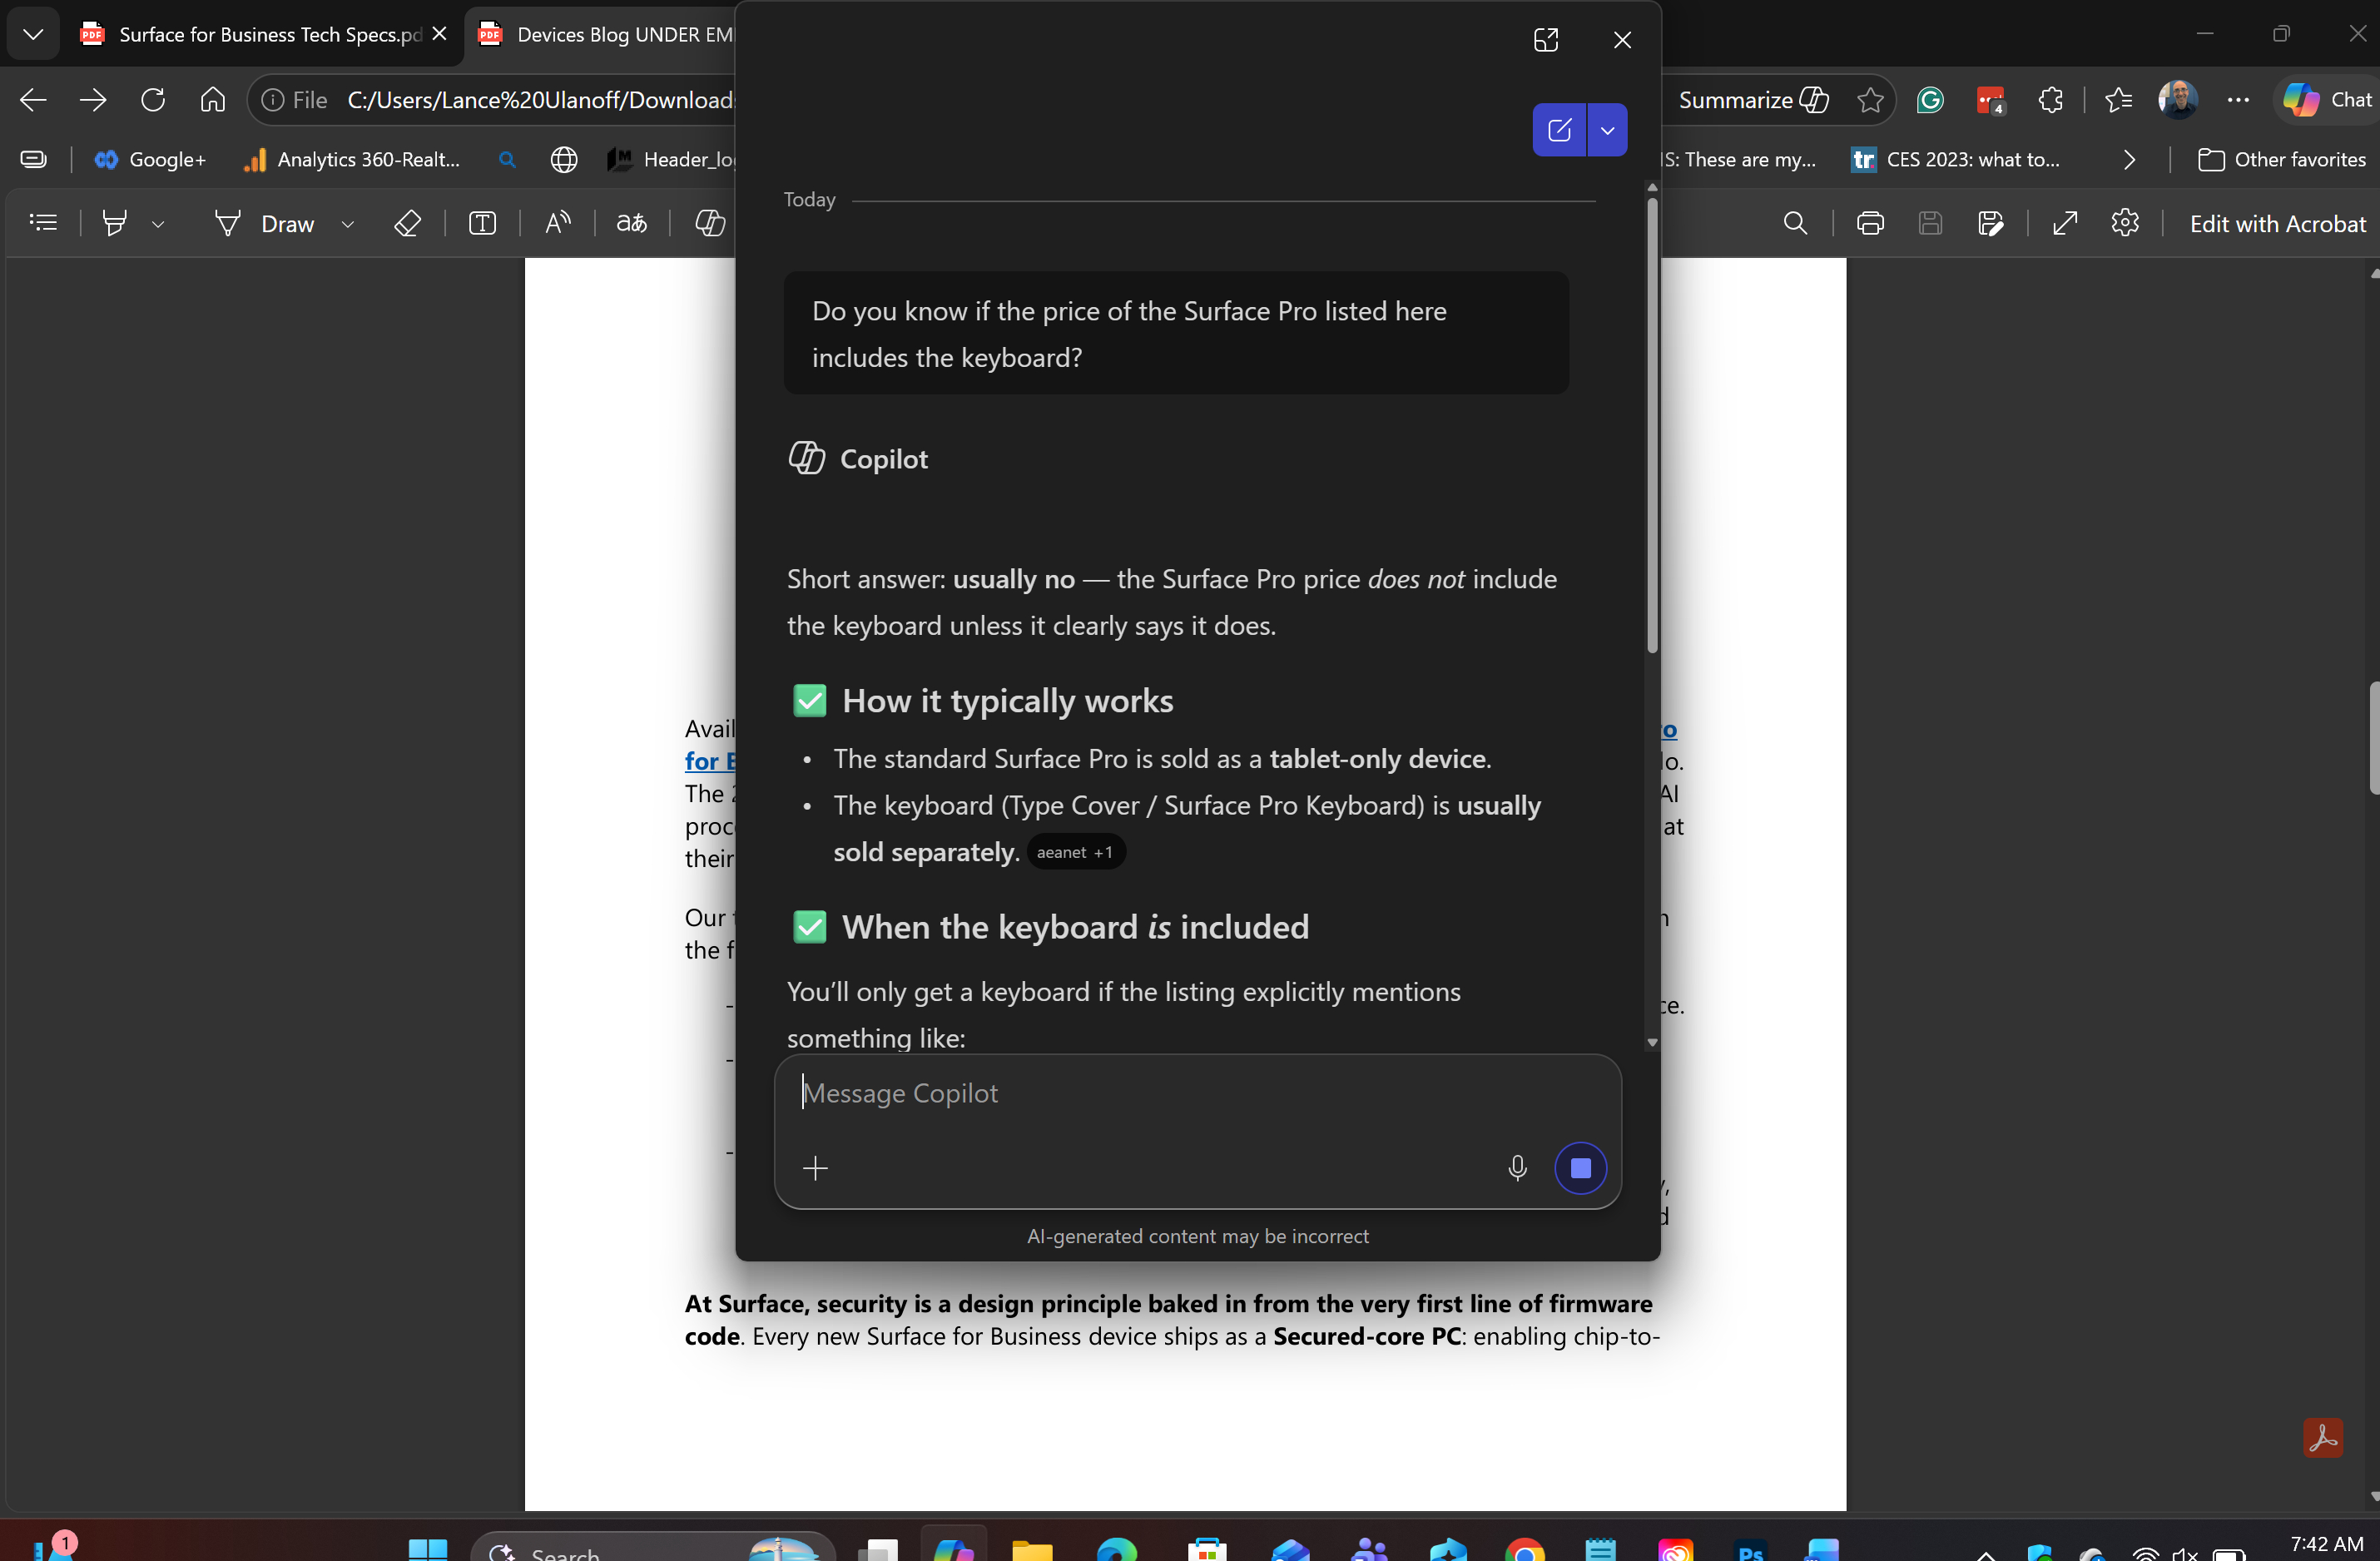This screenshot has width=2380, height=1561.
Task: Open Microsoft Store from the taskbar
Action: [1207, 1549]
